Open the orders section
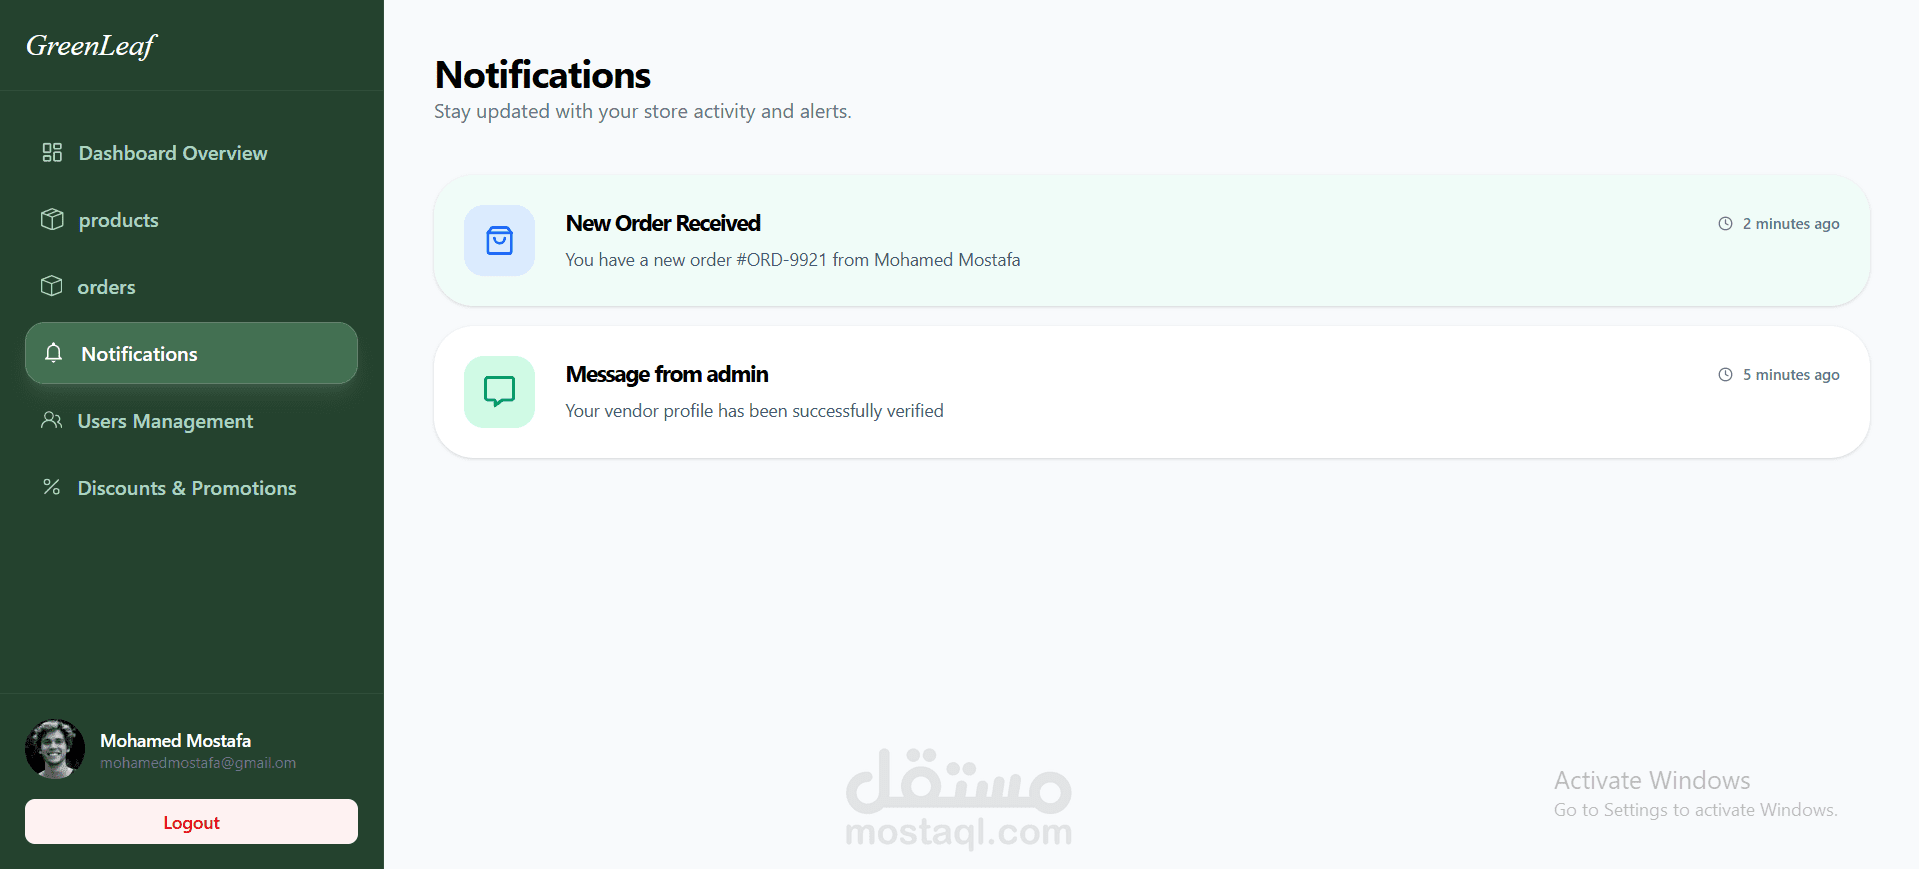 [x=191, y=287]
